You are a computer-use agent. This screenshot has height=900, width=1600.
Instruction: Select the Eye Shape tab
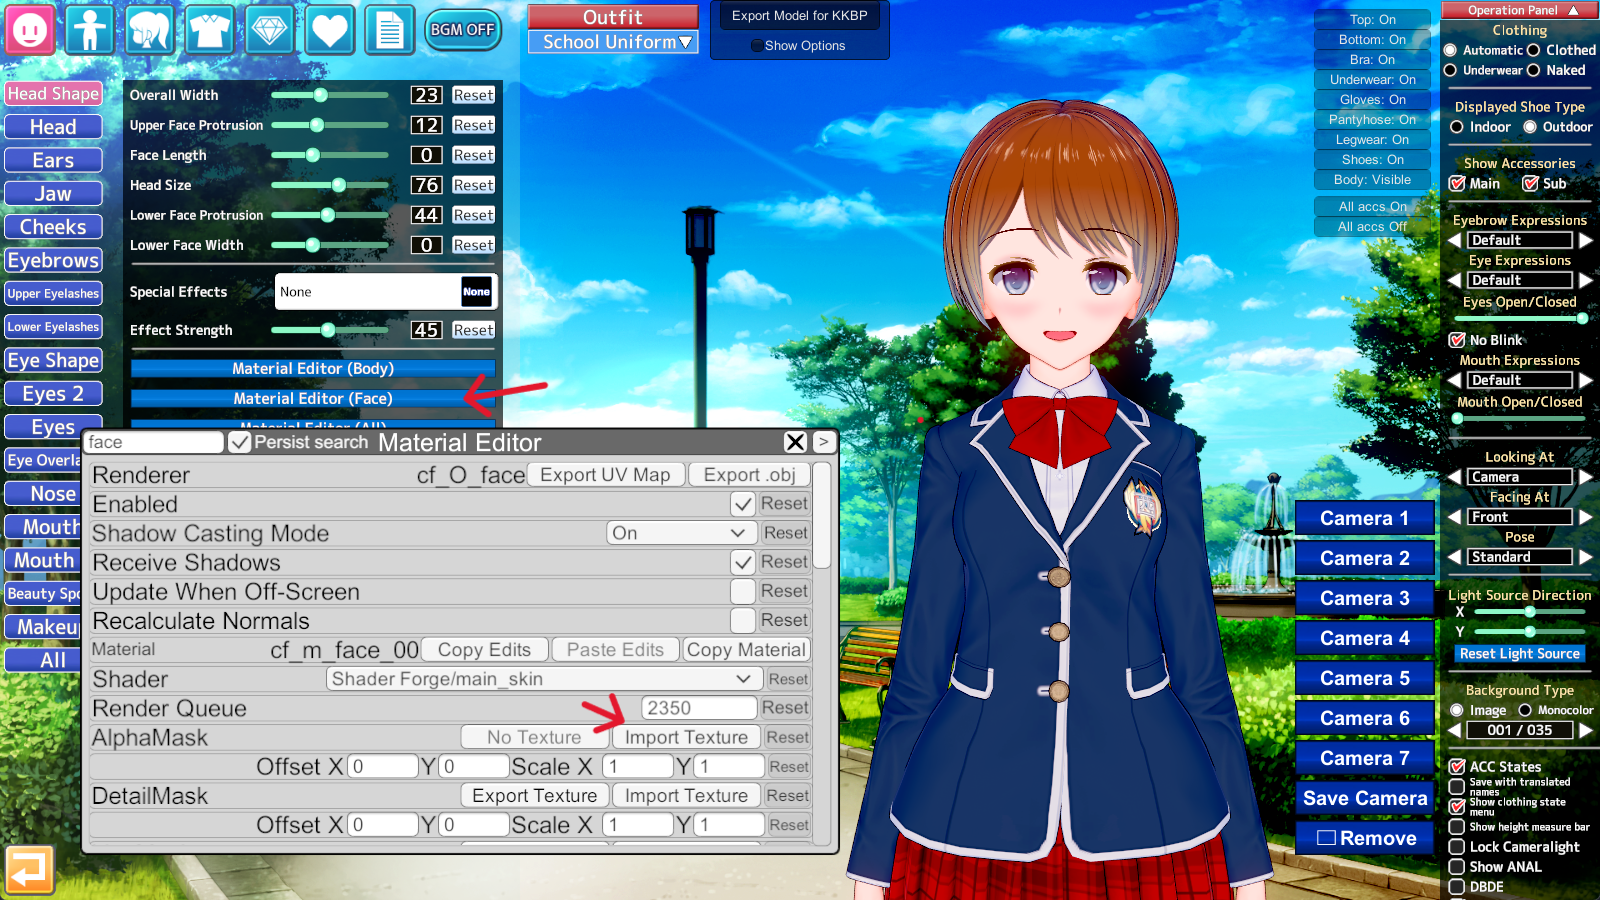(x=53, y=360)
